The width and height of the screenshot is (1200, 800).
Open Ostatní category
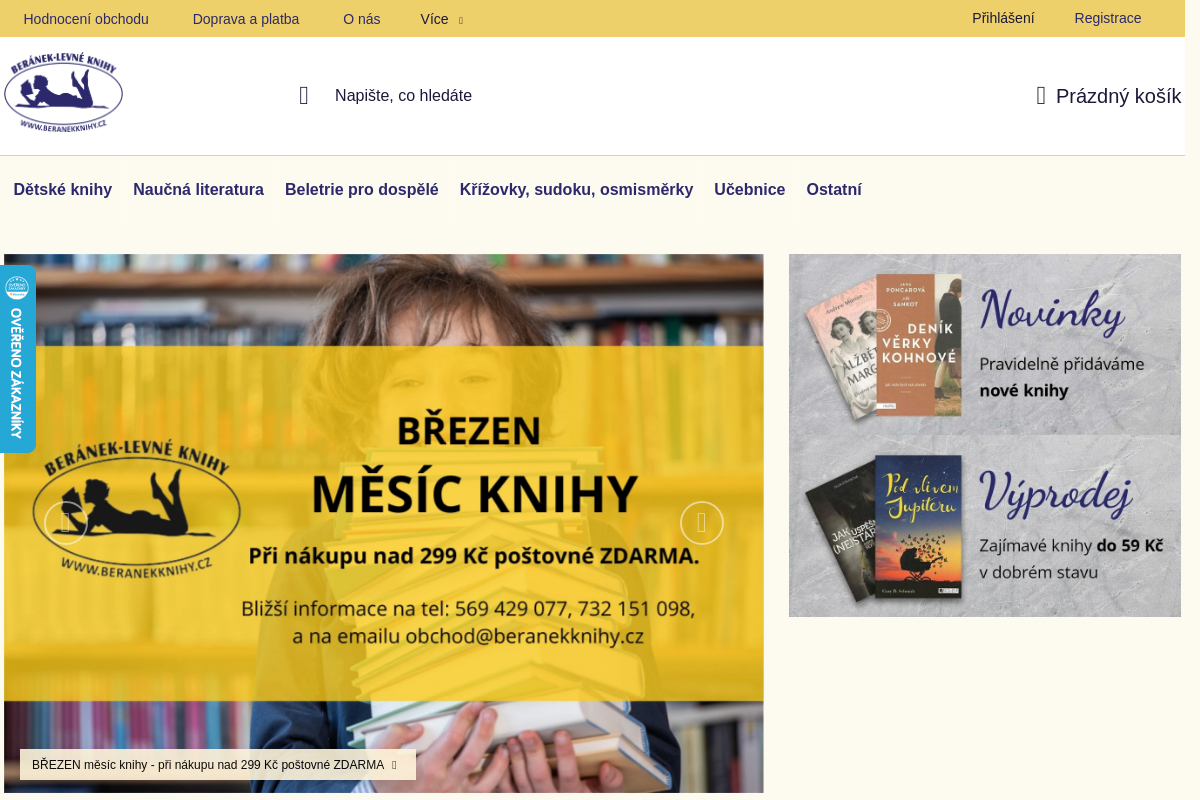pyautogui.click(x=834, y=190)
